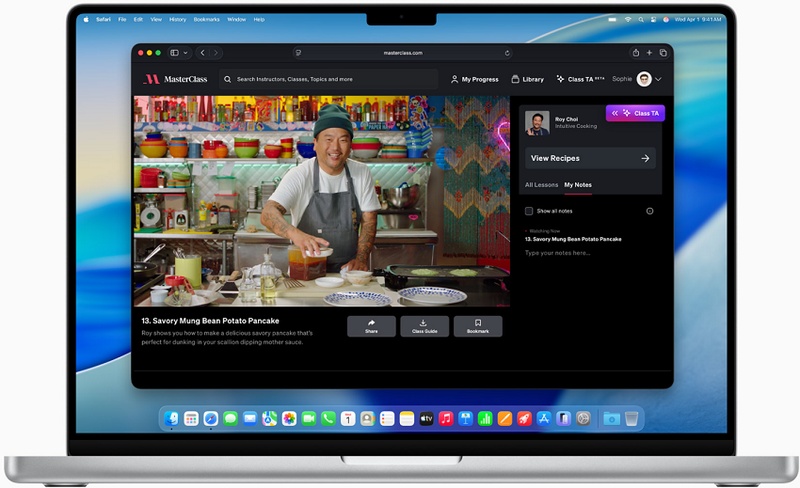Viewport: 800px width, 488px height.
Task: Open Spotlight search in the menu bar
Action: (x=641, y=19)
